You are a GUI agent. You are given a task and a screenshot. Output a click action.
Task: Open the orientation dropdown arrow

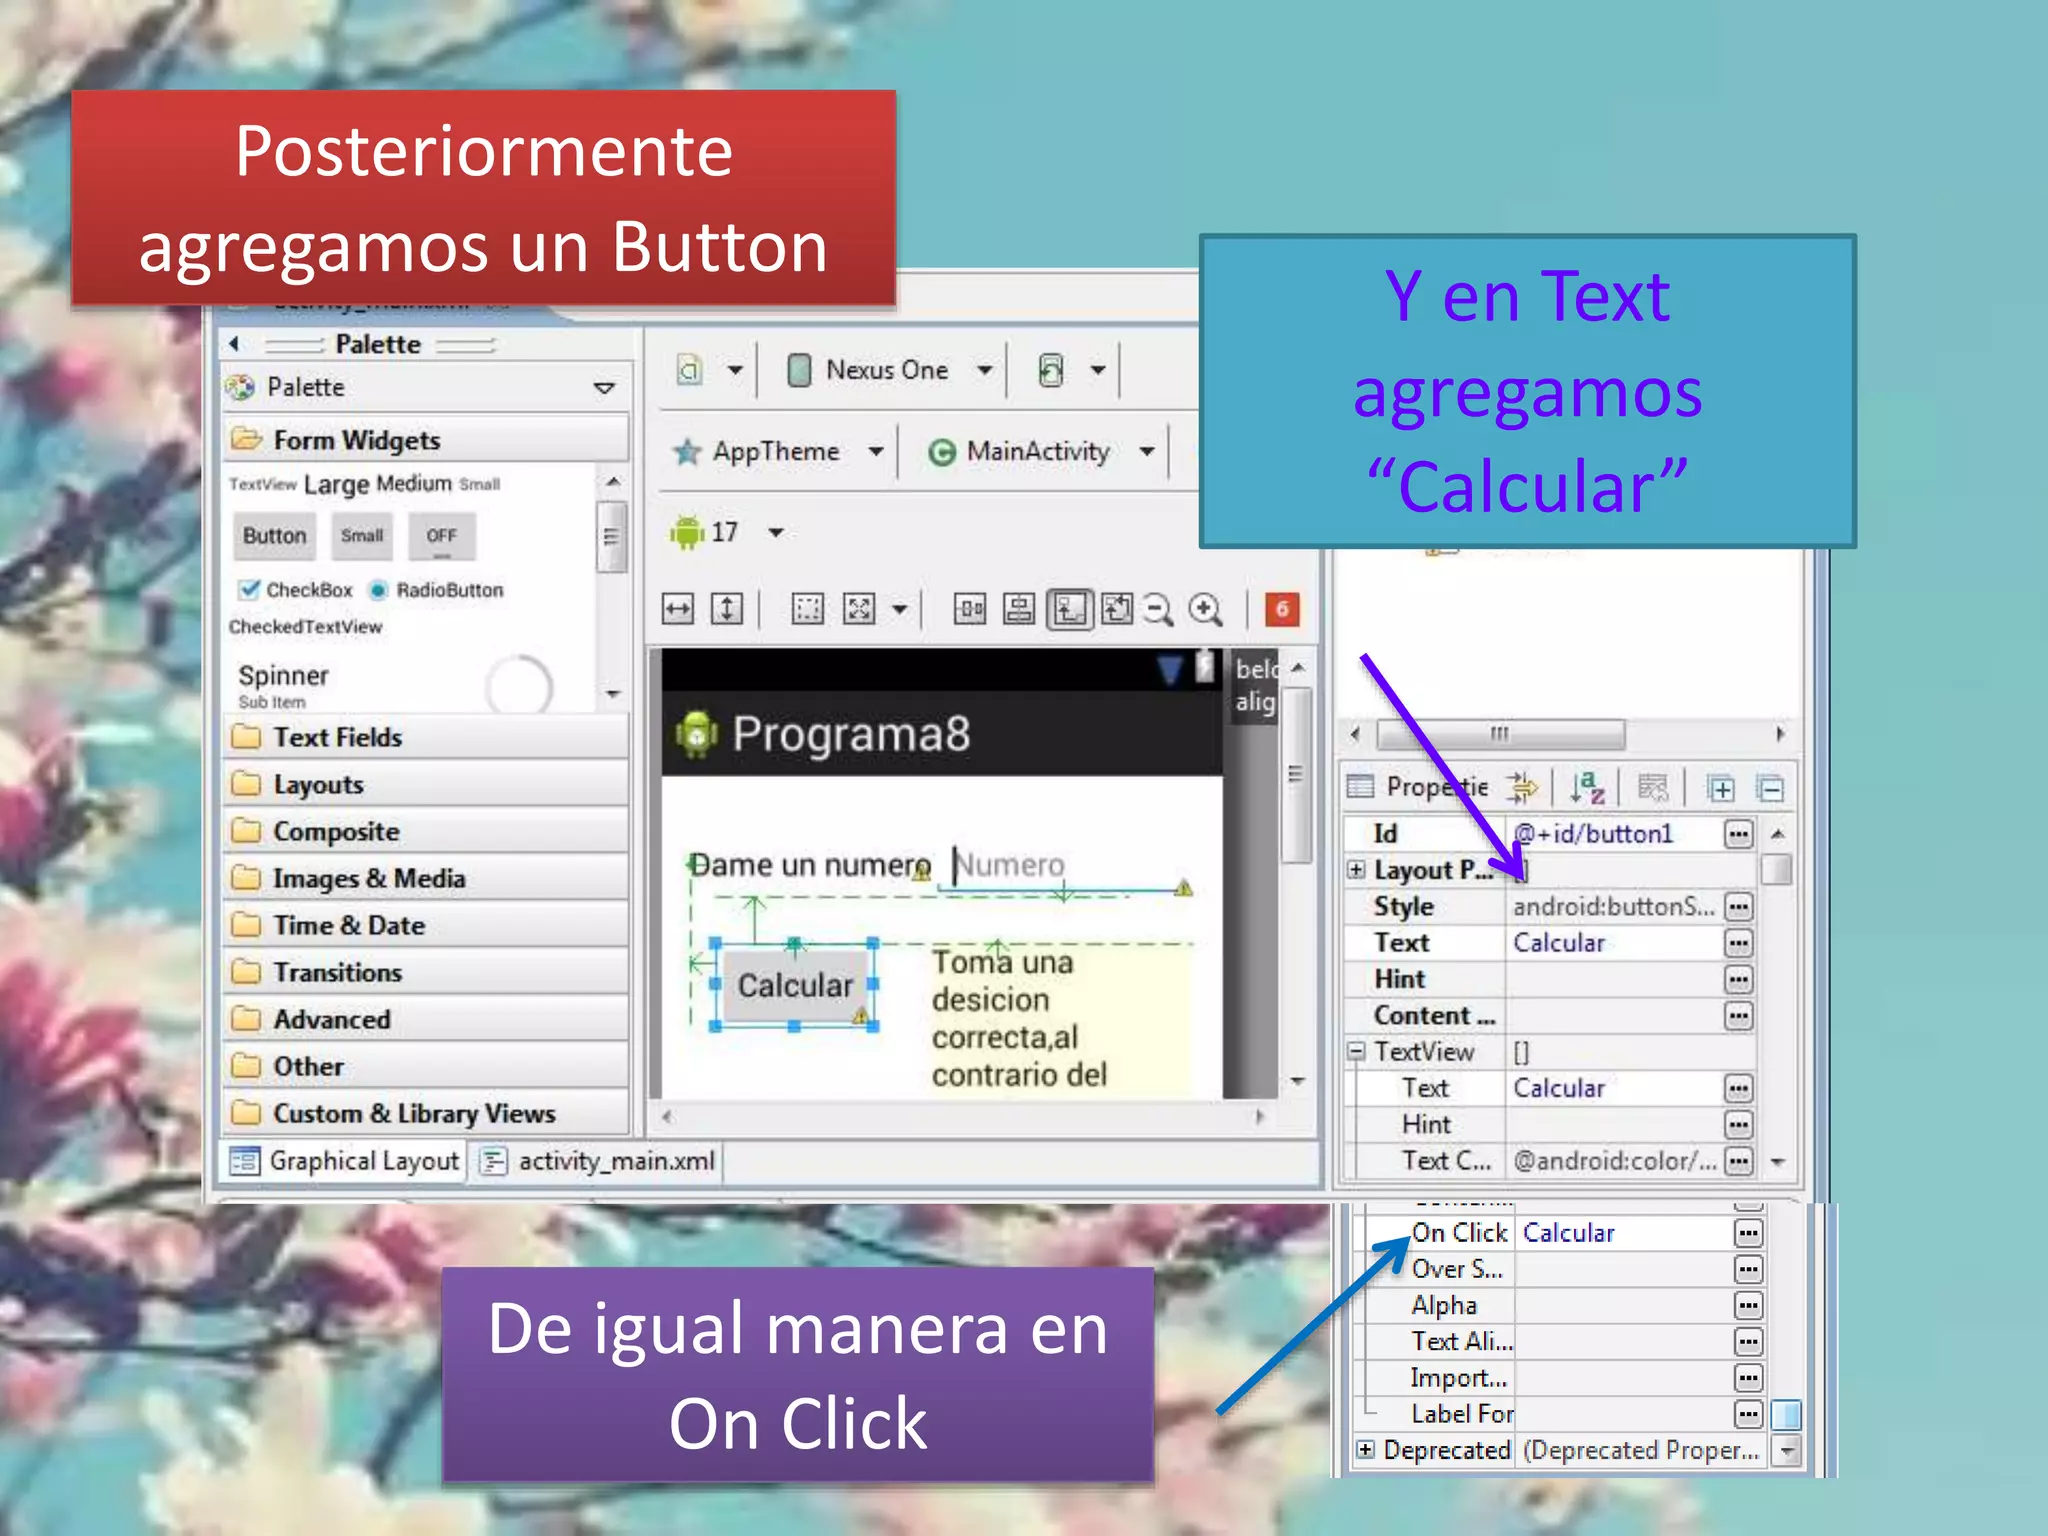[1098, 370]
